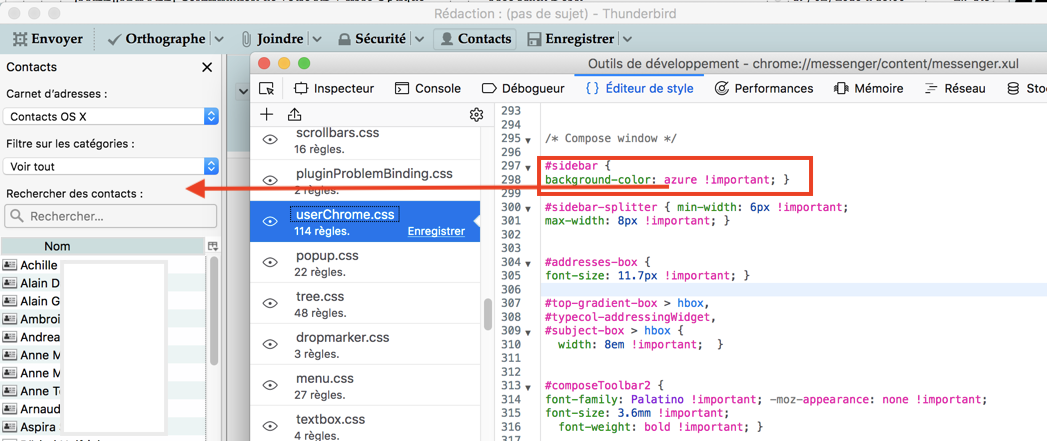Switch to the Débogueur tab
Screen dimensions: 1047x441
point(523,88)
